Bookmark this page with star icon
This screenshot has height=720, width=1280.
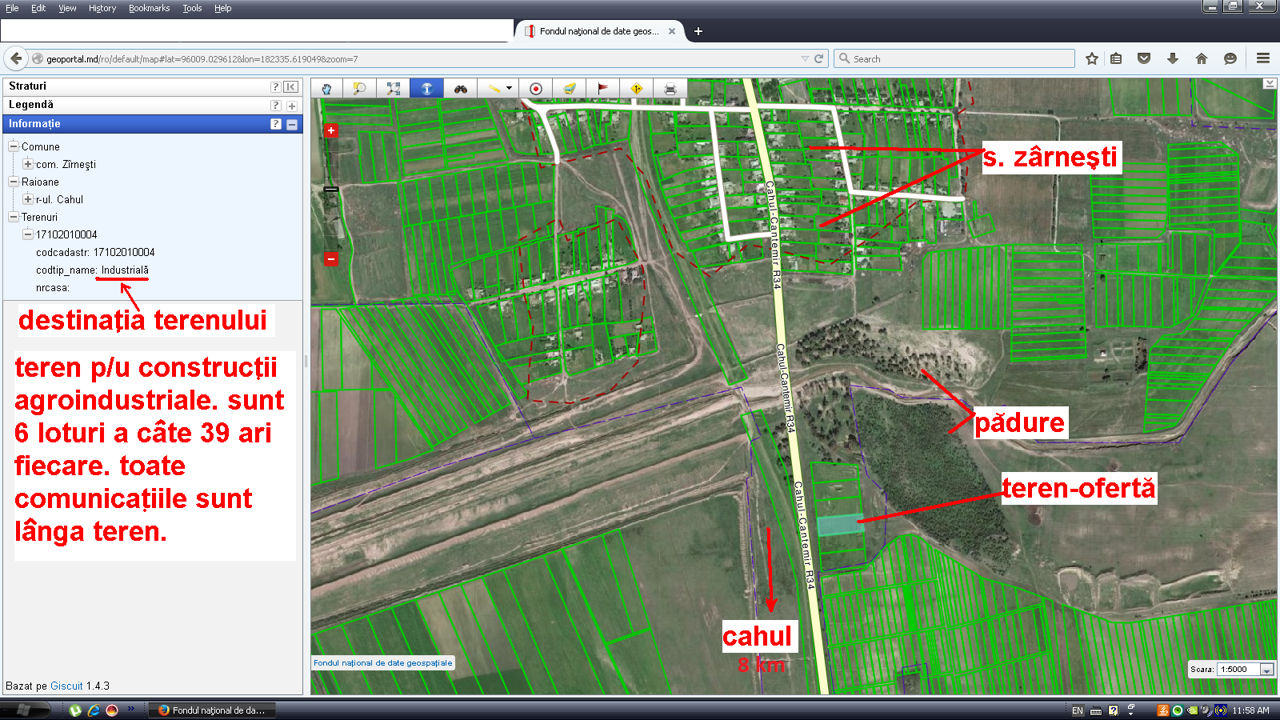(1092, 59)
